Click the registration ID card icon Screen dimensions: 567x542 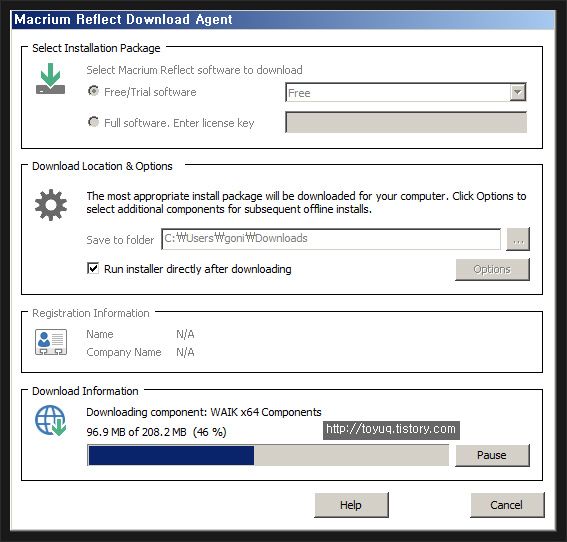click(51, 342)
